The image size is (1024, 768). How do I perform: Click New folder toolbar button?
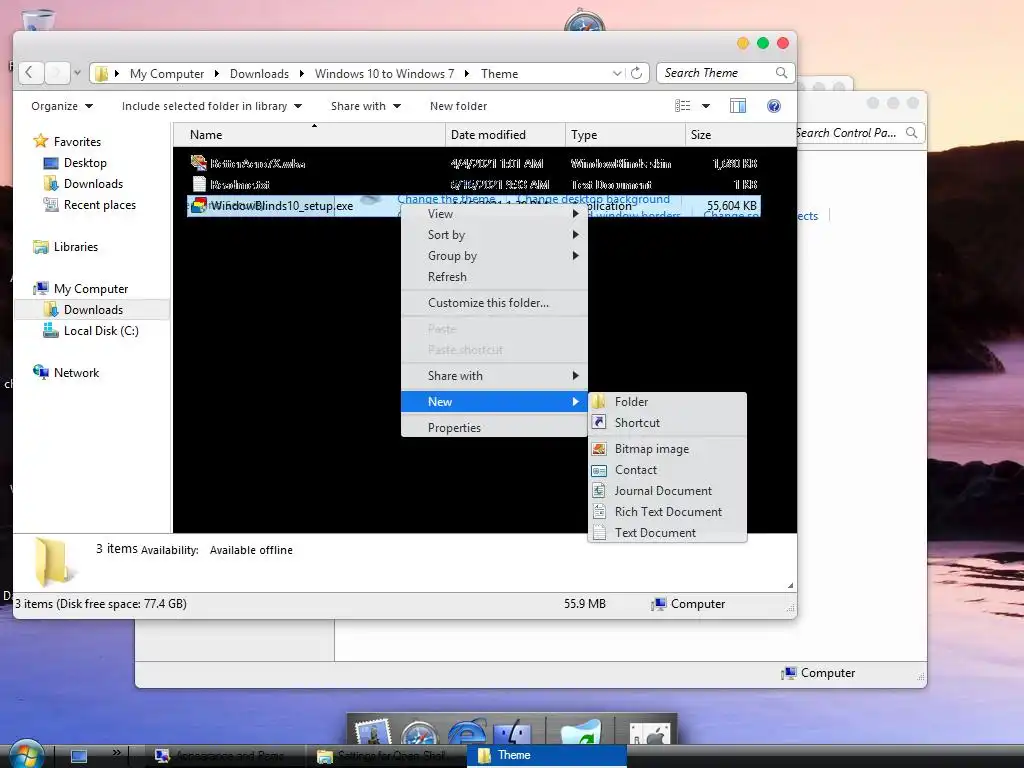[458, 106]
